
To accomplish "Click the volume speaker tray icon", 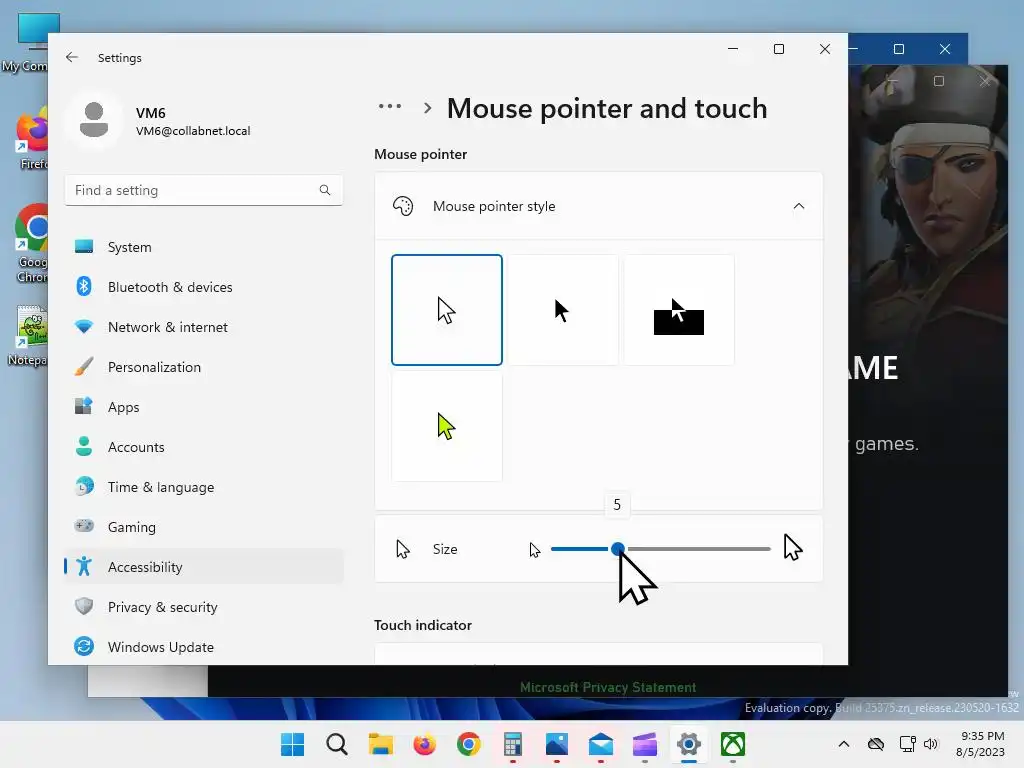I will click(931, 744).
